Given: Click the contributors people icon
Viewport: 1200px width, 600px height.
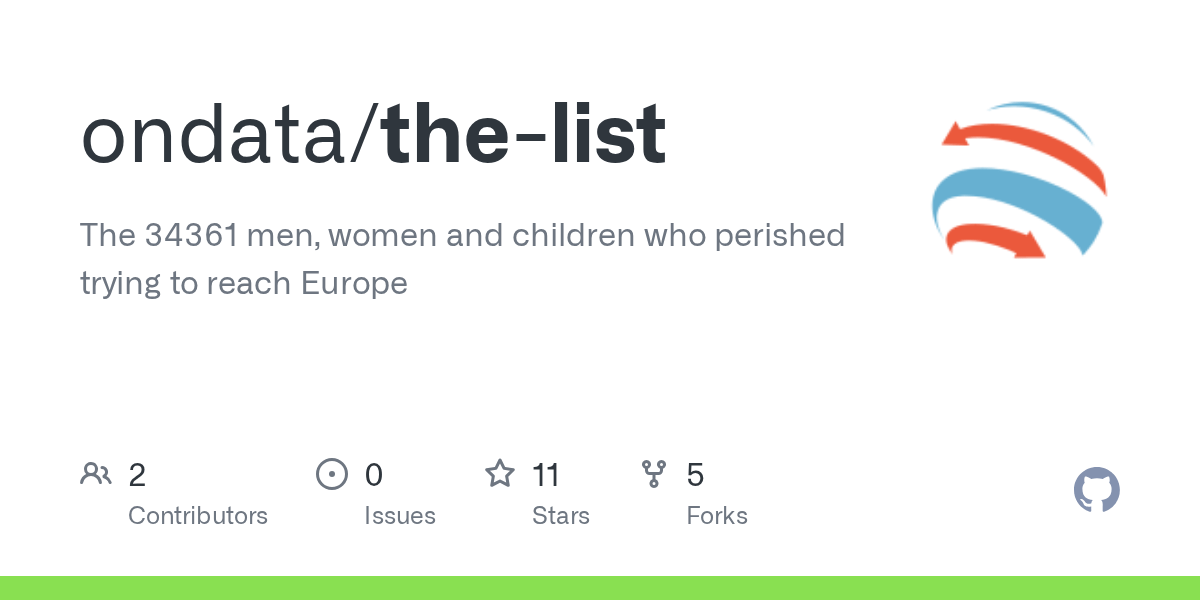Looking at the screenshot, I should pyautogui.click(x=96, y=474).
